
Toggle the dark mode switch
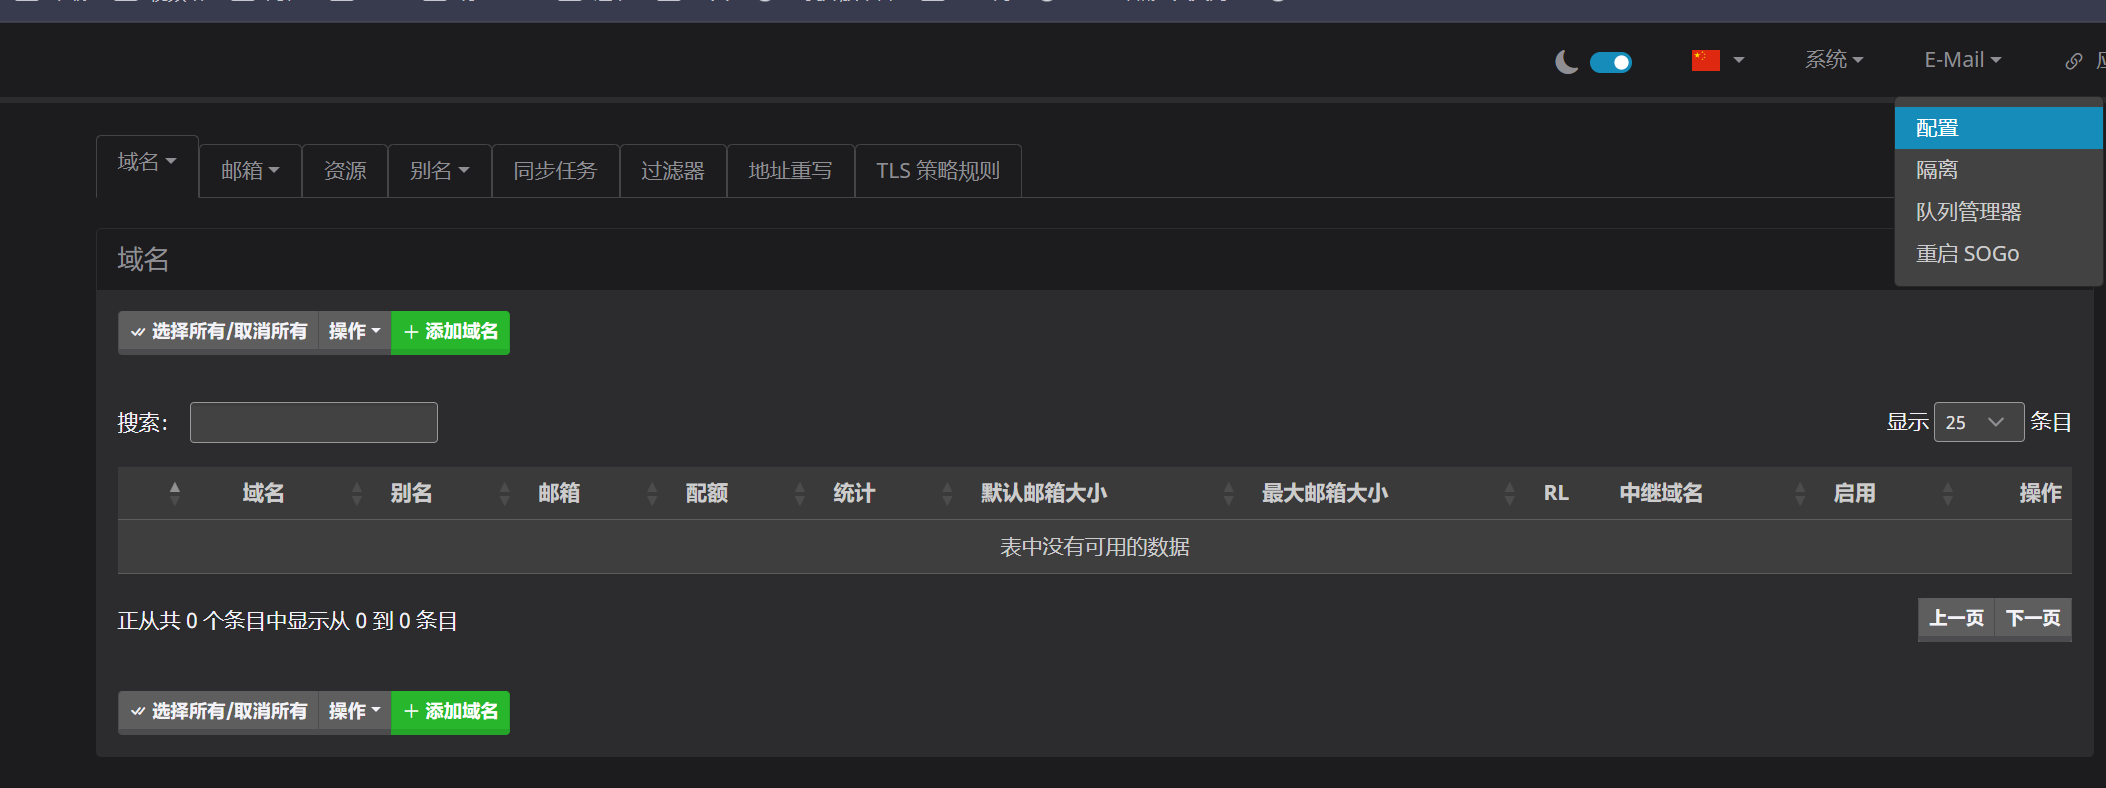[1610, 62]
